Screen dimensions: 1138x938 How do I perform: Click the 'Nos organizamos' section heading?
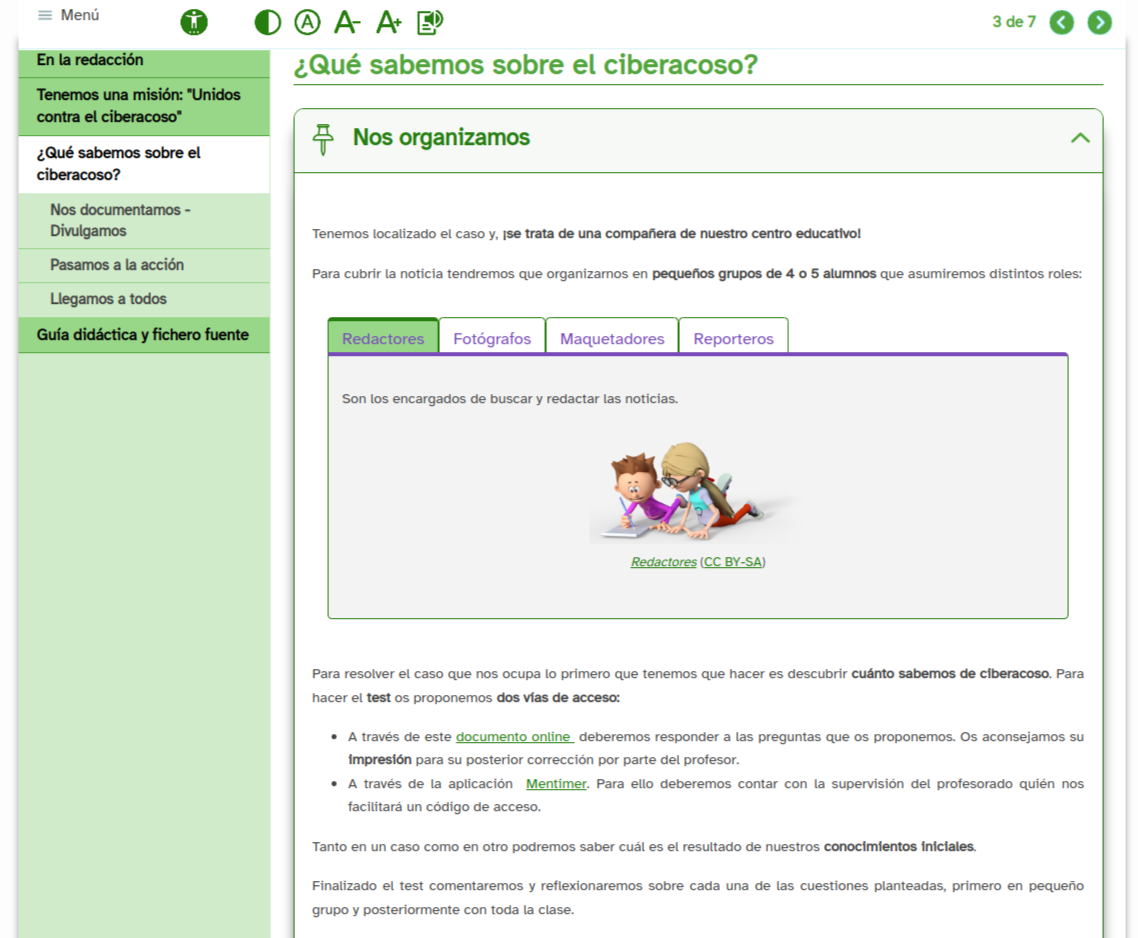(x=441, y=137)
